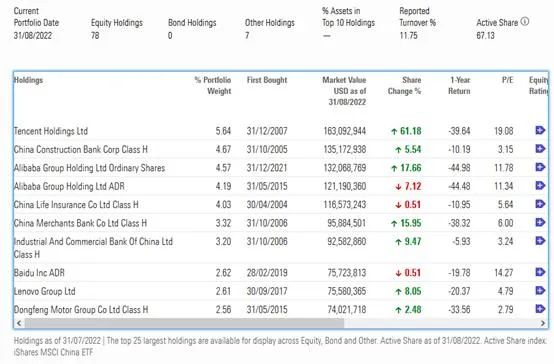The image size is (554, 364).
Task: Click the scroll left arrow of table
Action: coord(19,323)
